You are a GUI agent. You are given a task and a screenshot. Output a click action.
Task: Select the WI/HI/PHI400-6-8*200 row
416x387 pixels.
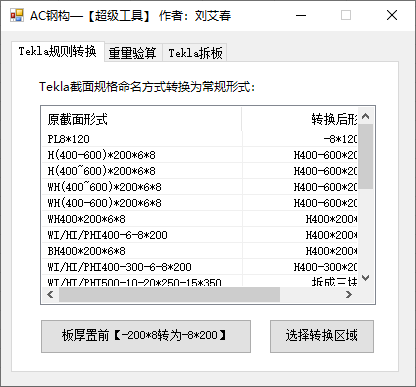pos(200,235)
